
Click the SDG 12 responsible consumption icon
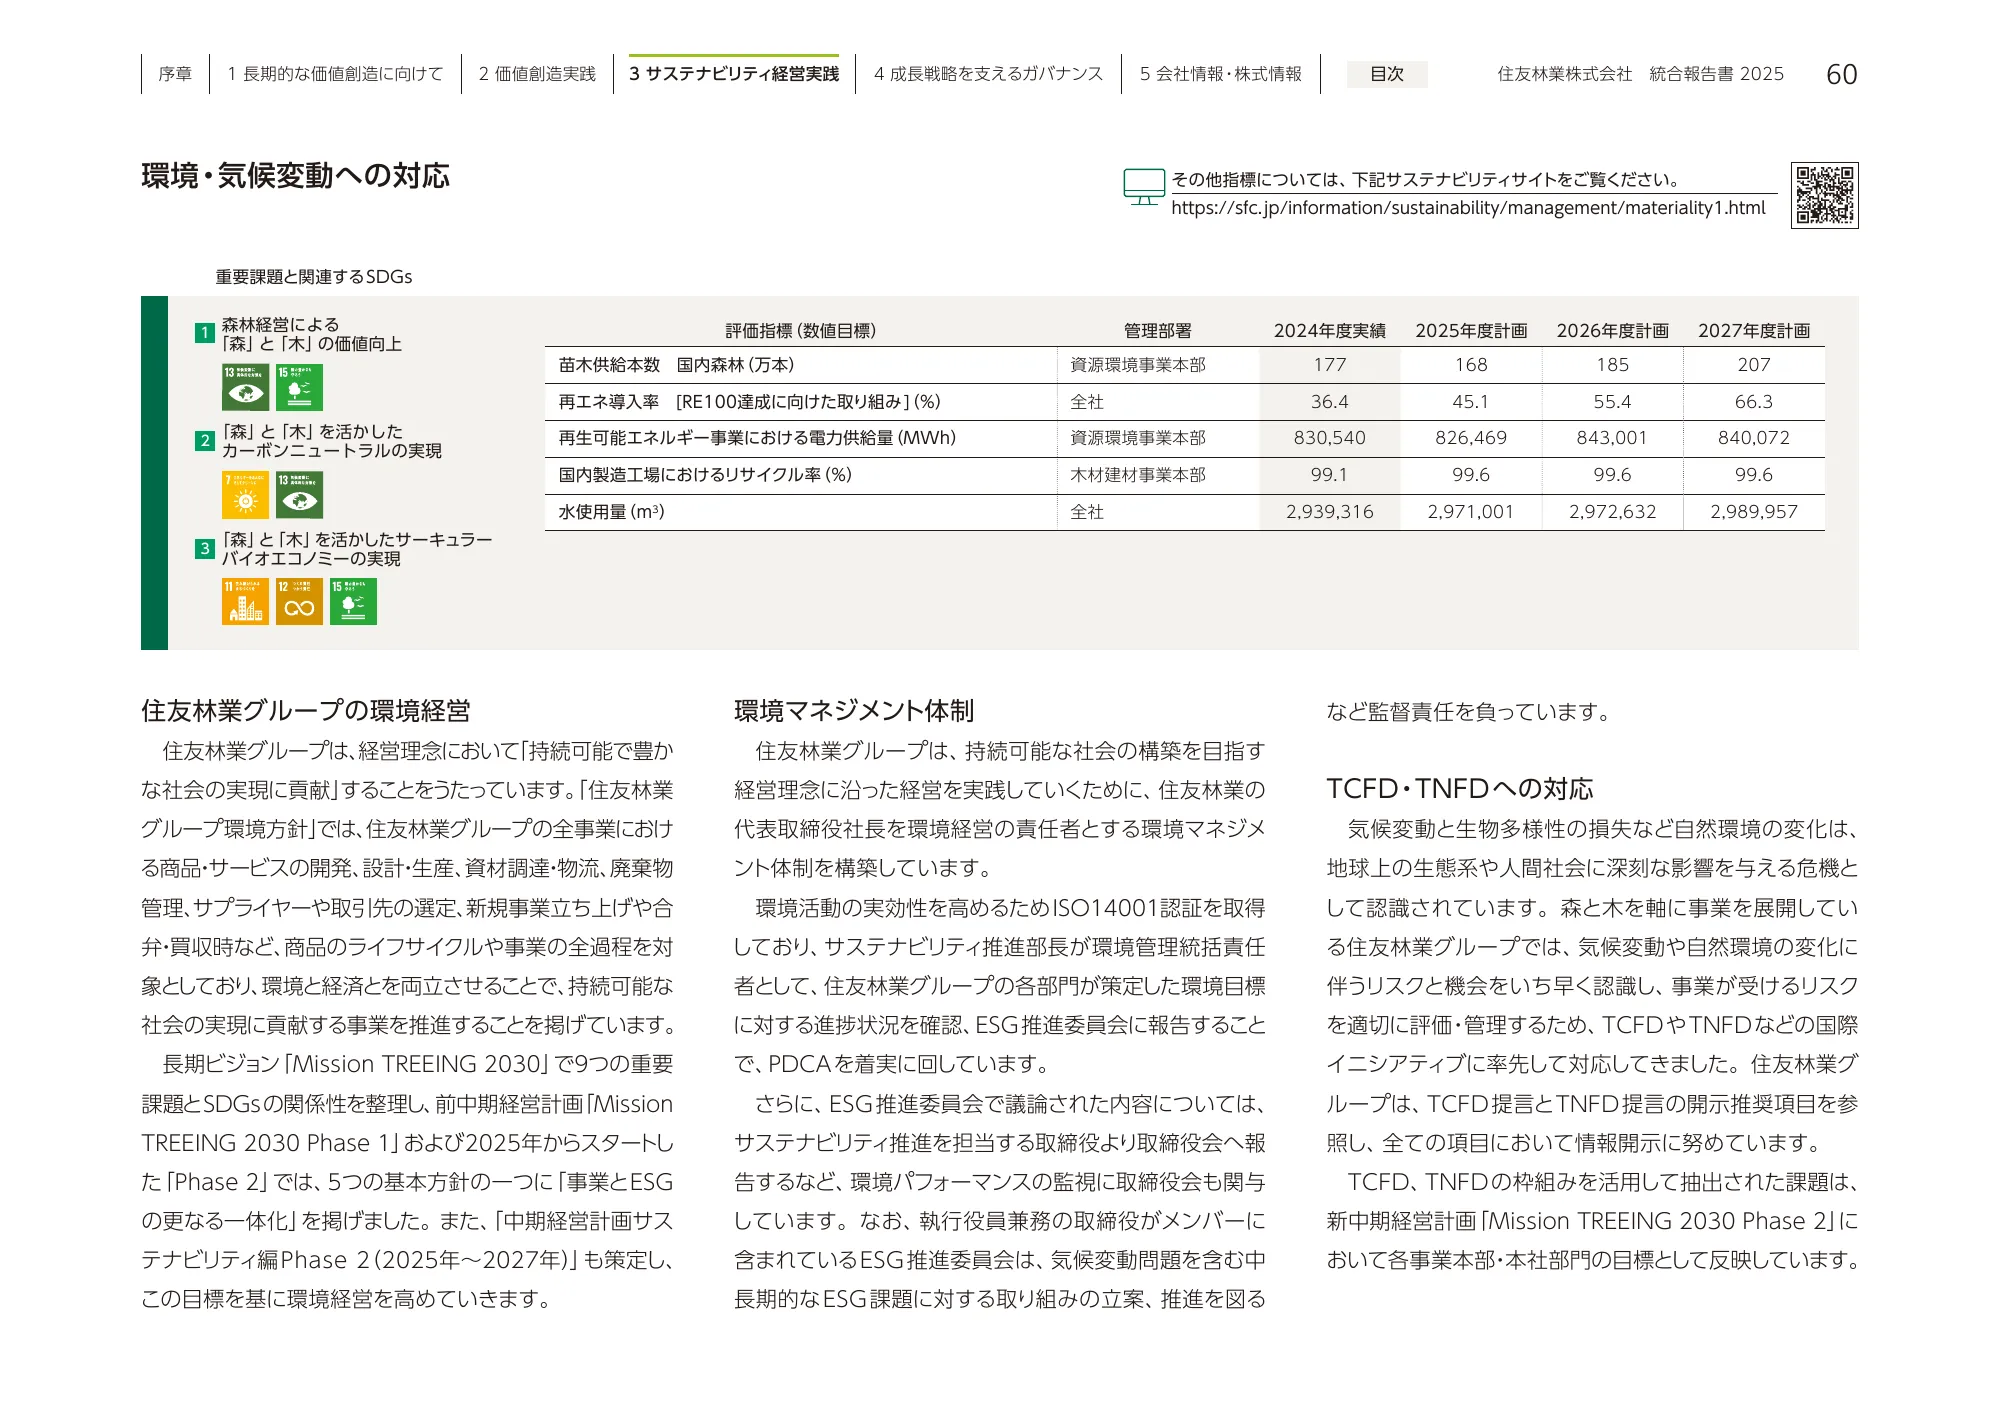[x=301, y=602]
